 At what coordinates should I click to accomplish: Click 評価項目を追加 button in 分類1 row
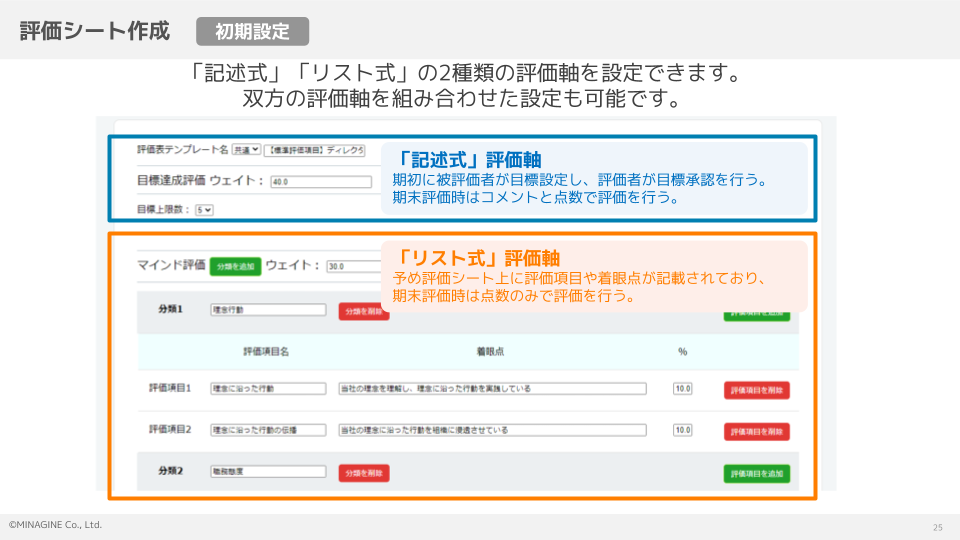[x=756, y=313]
